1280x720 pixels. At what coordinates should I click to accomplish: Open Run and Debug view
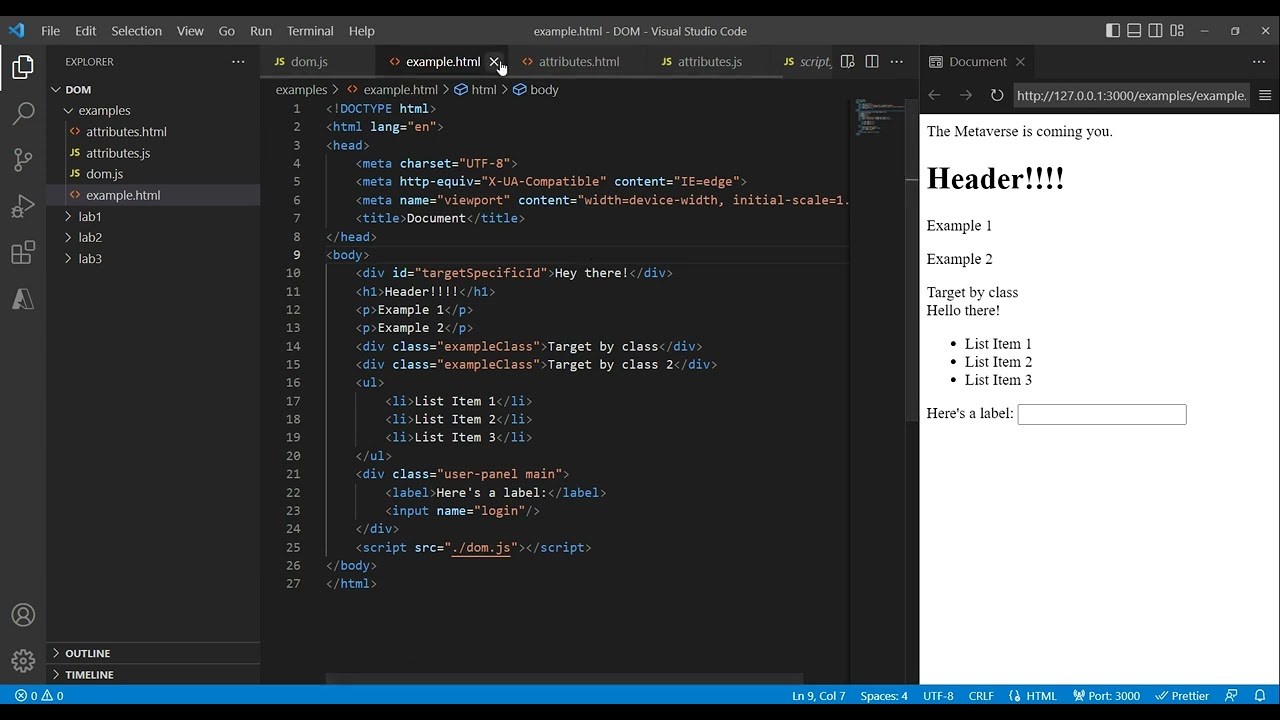coord(23,207)
